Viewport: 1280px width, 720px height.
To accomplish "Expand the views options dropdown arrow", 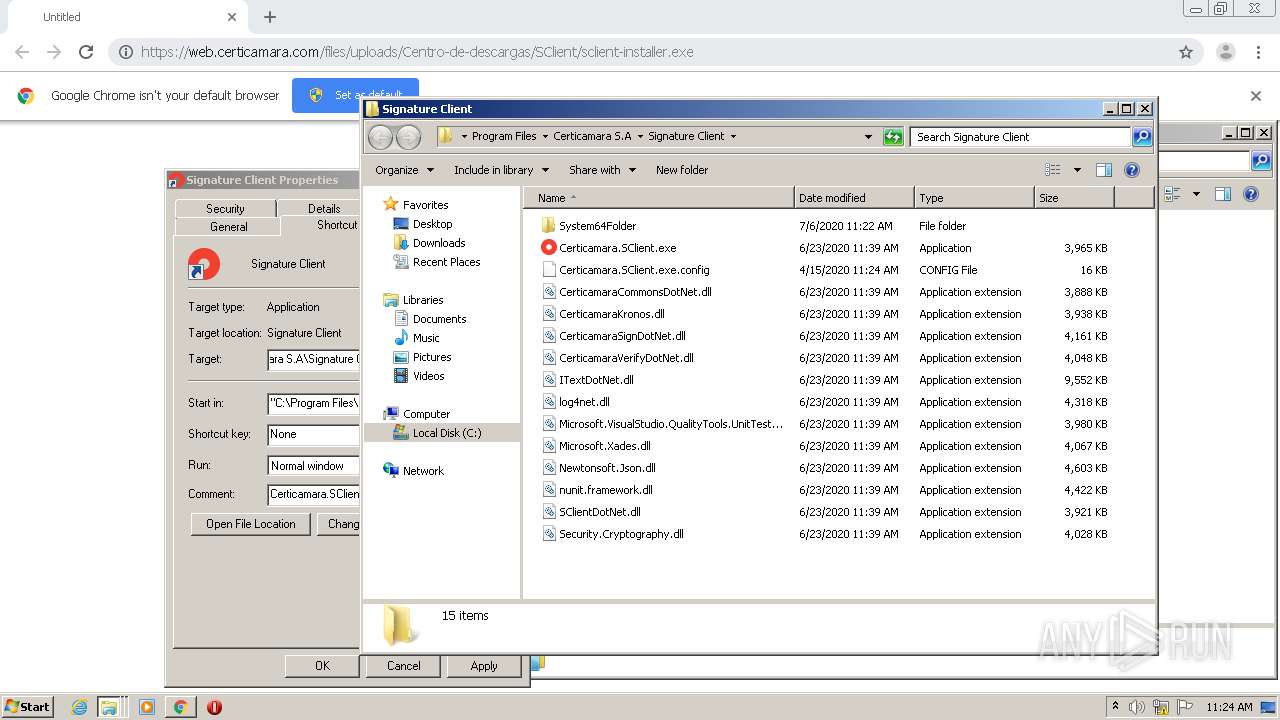I will coord(1077,170).
